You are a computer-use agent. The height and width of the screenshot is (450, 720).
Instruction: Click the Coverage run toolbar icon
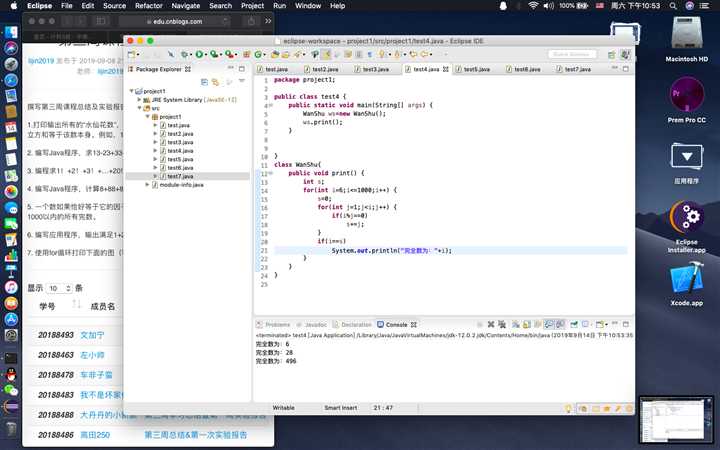tap(214, 54)
